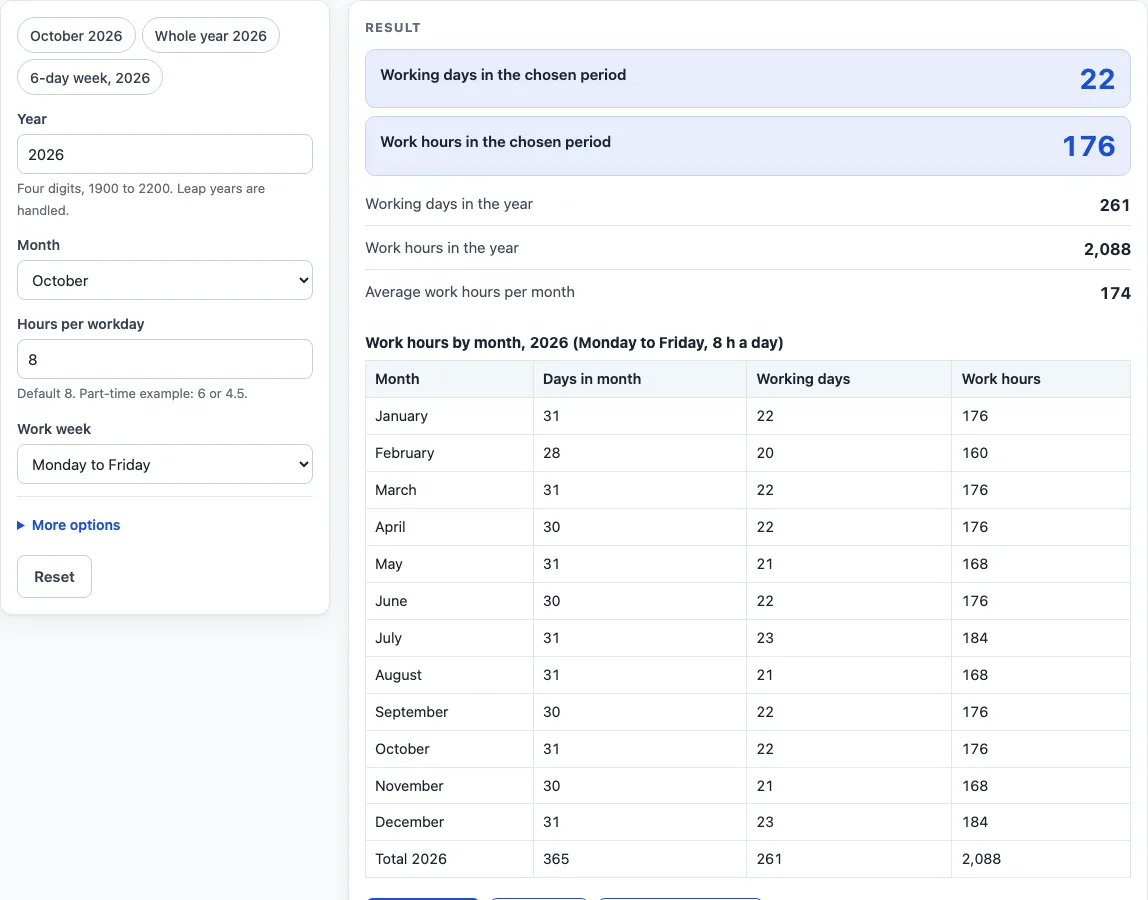Open the Month dropdown
Image resolution: width=1148 pixels, height=900 pixels.
tap(165, 280)
